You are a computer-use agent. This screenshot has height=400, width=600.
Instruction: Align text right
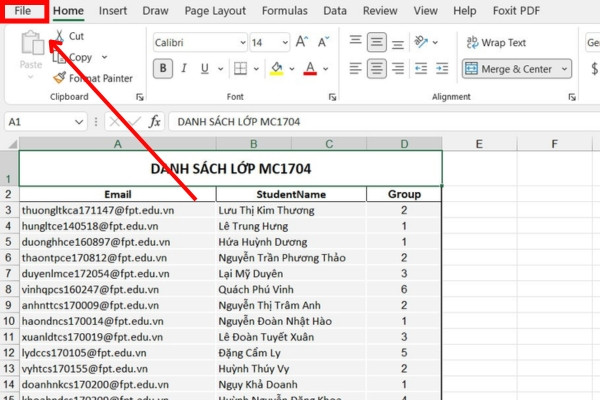[x=398, y=69]
